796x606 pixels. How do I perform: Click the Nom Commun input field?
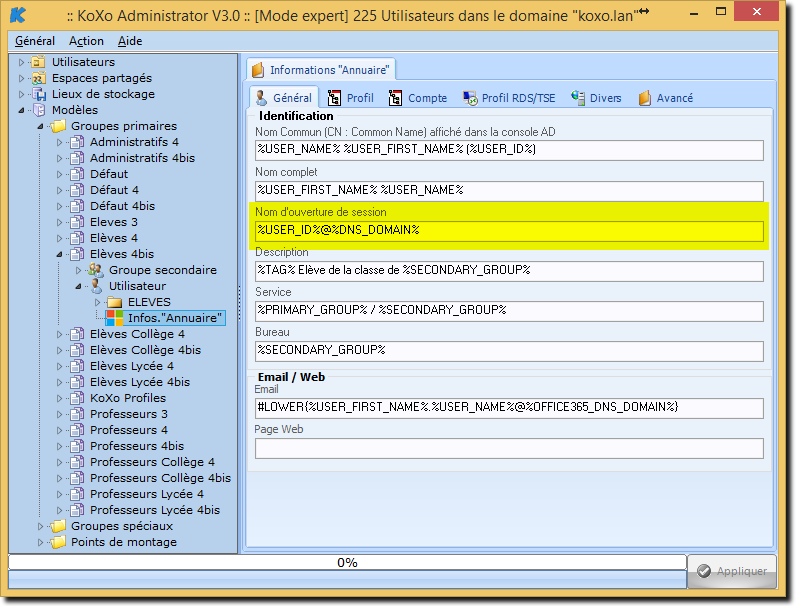point(509,150)
